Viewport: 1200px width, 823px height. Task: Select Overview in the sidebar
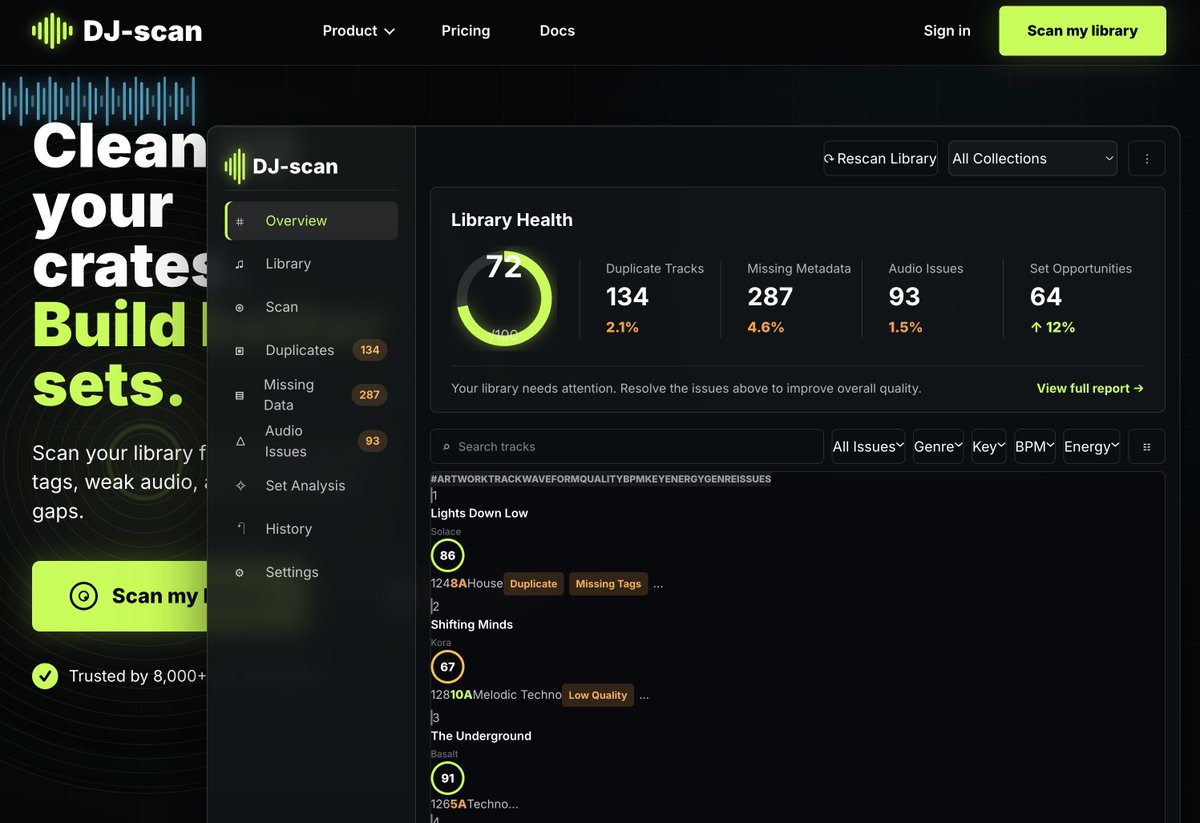tap(311, 221)
